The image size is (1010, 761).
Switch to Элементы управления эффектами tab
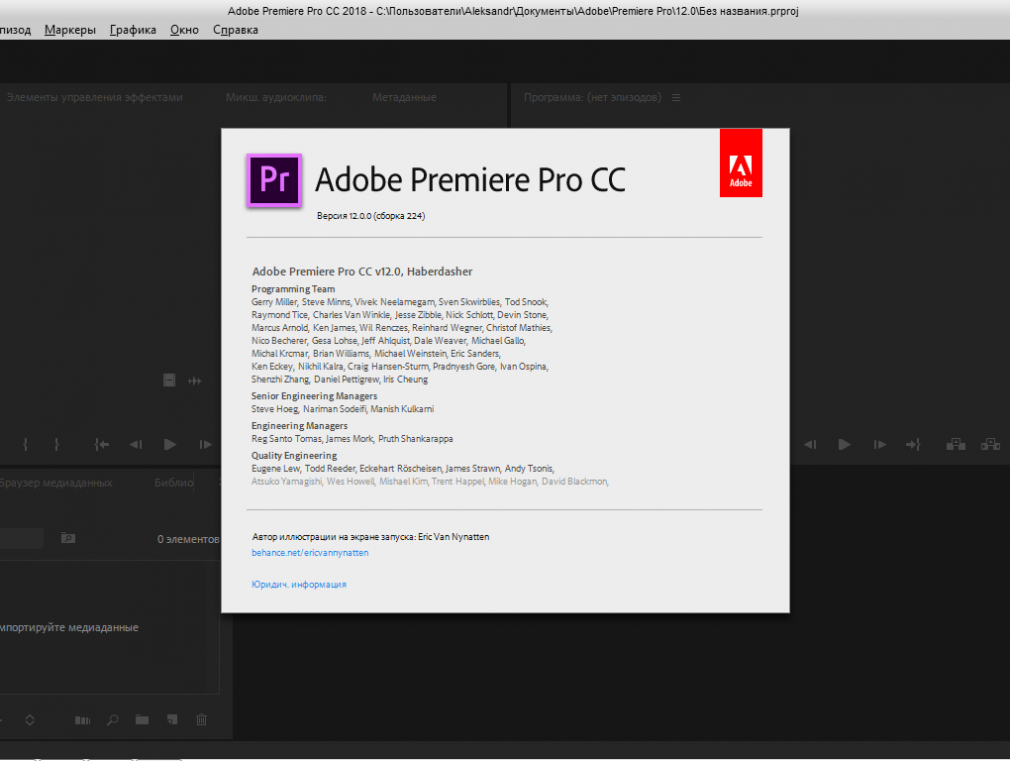(x=95, y=97)
